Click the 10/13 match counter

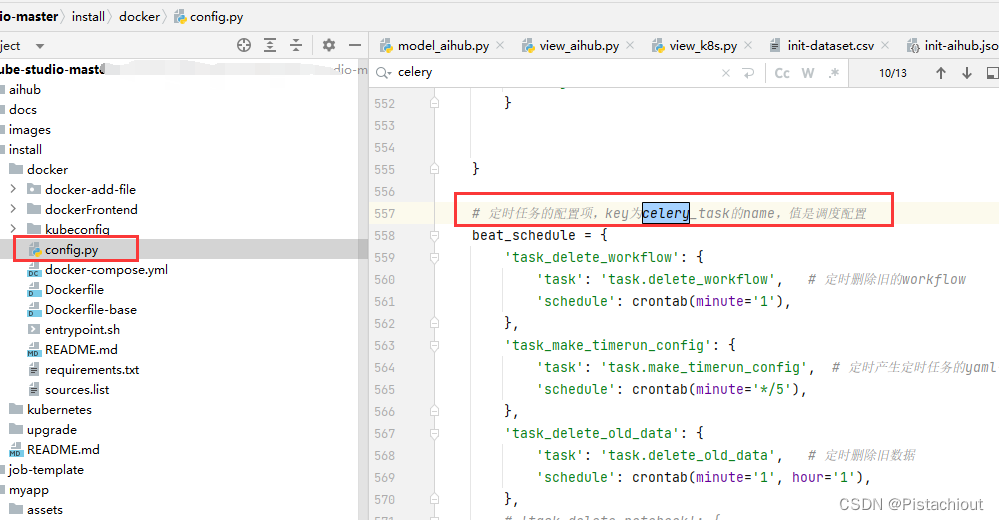pyautogui.click(x=893, y=73)
